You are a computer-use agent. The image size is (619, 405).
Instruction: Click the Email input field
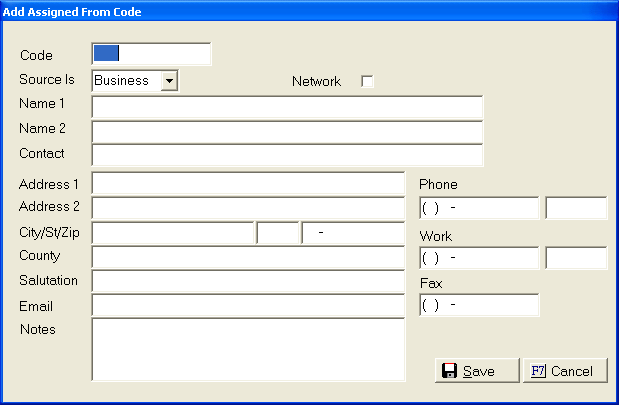click(x=248, y=306)
